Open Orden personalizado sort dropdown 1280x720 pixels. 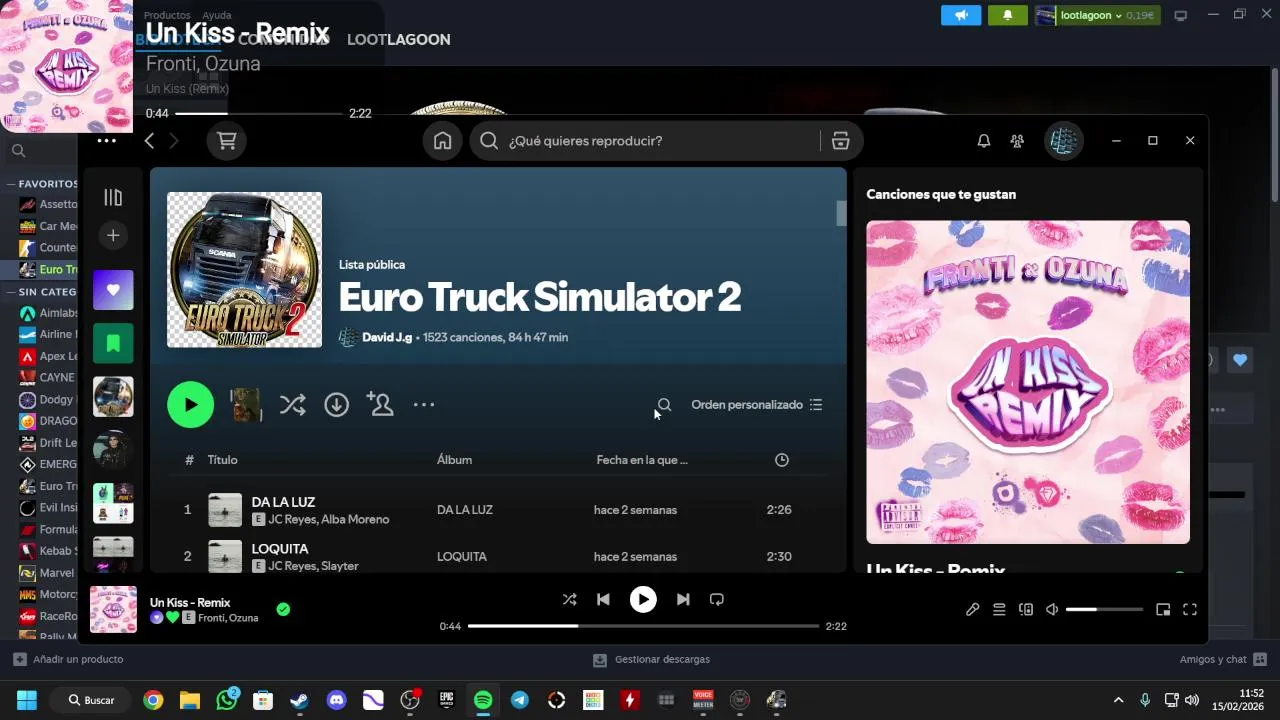757,405
